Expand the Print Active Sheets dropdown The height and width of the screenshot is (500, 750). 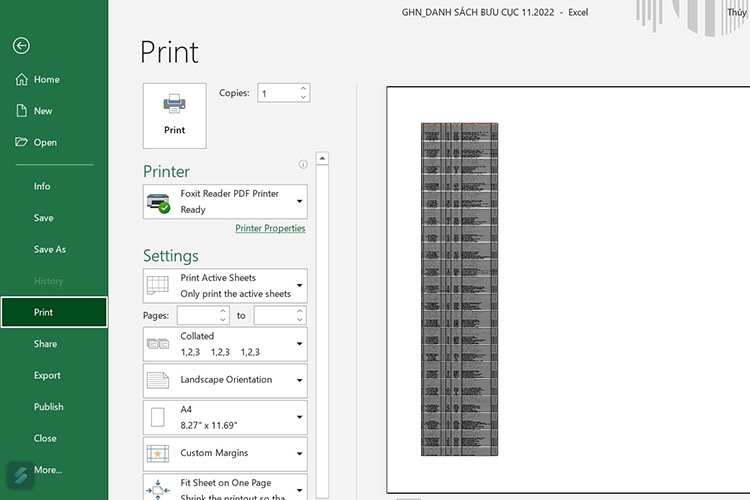tap(225, 286)
